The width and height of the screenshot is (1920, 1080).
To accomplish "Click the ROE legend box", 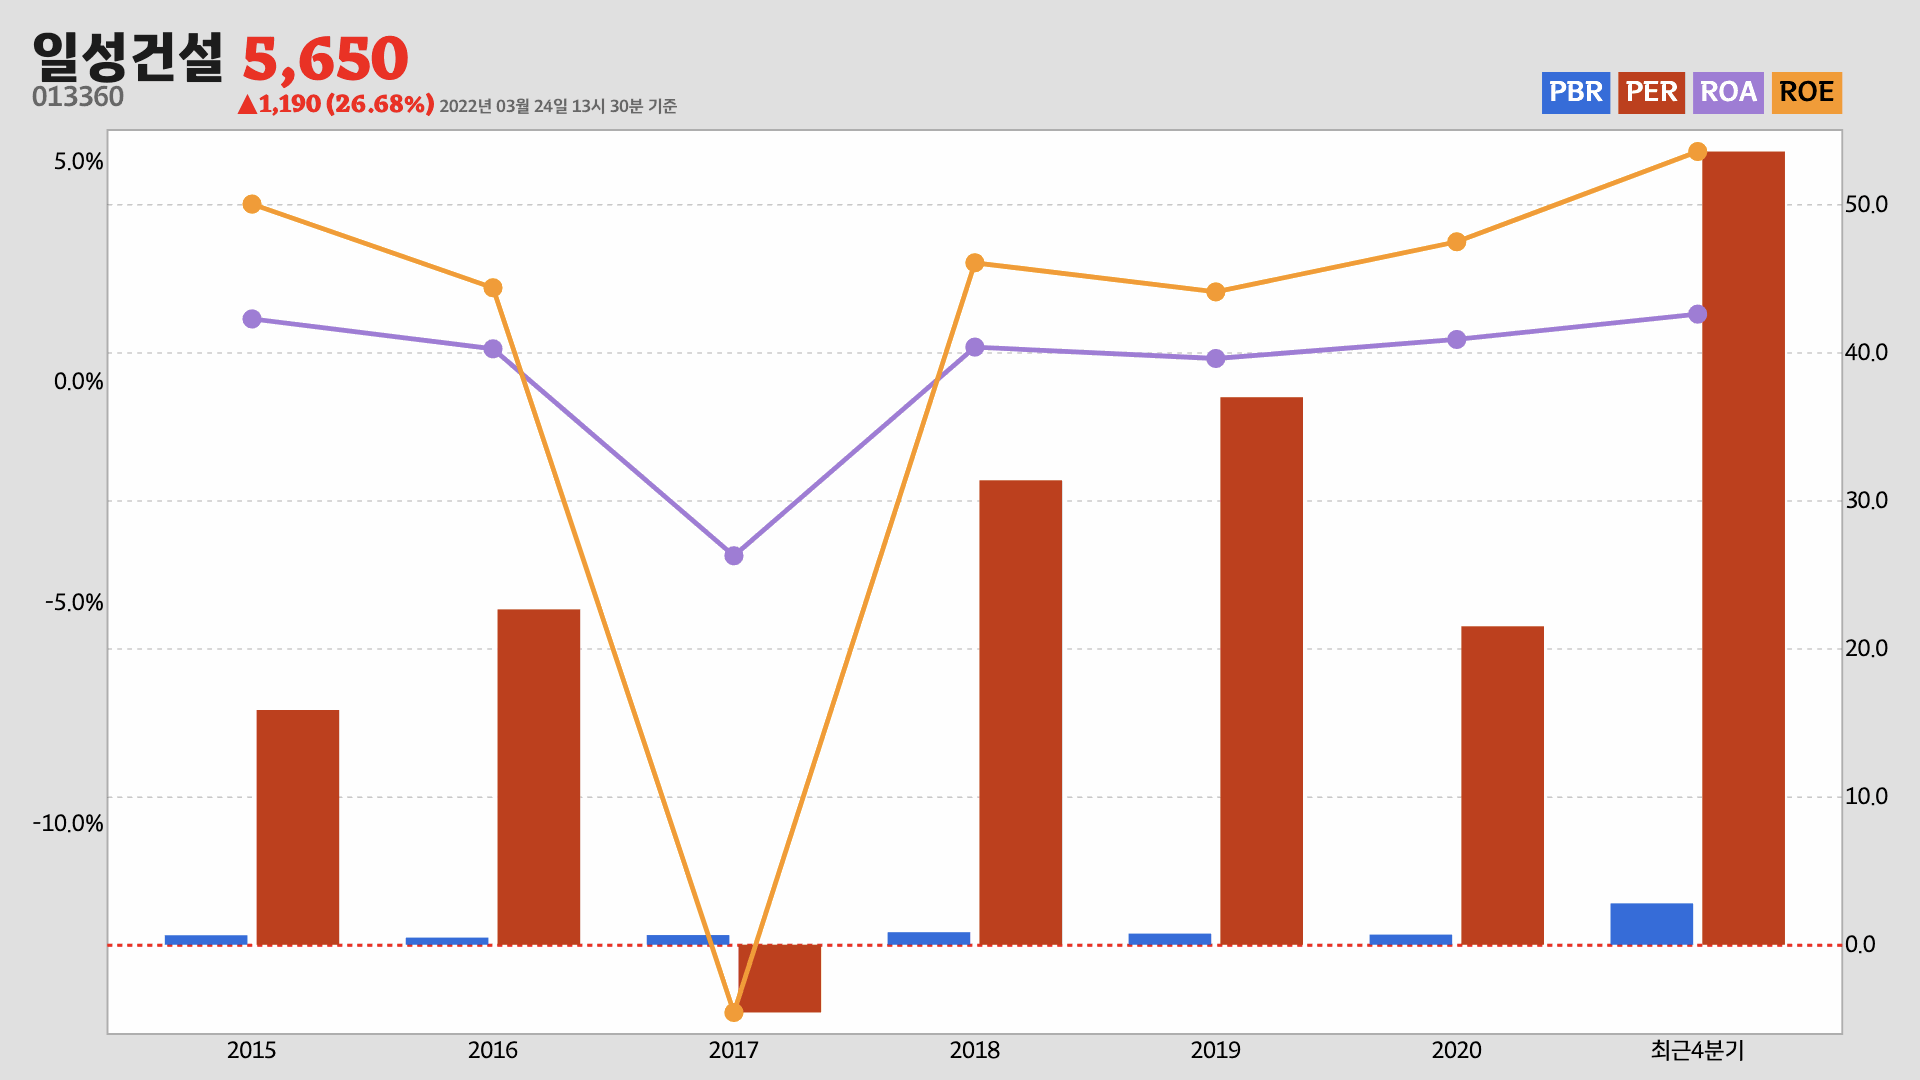I will (1806, 93).
